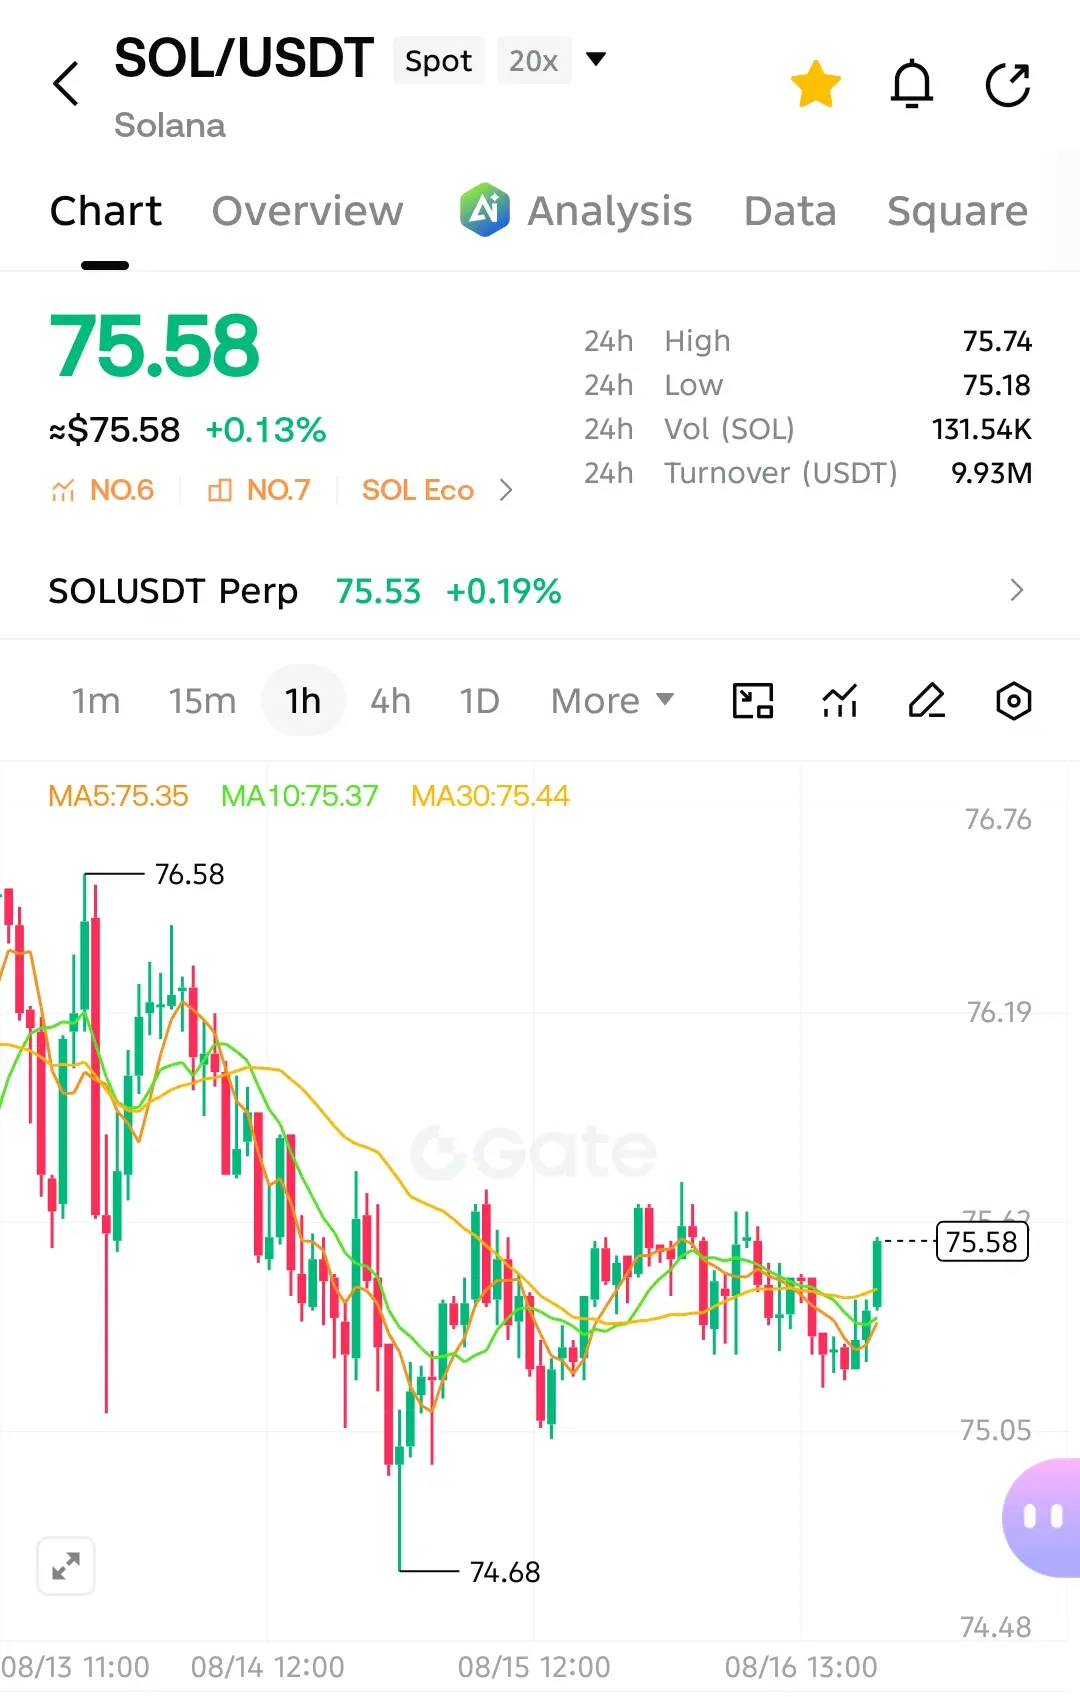Open the NO.6 ranking link
Viewport: 1080px width, 1697px height.
coord(102,490)
